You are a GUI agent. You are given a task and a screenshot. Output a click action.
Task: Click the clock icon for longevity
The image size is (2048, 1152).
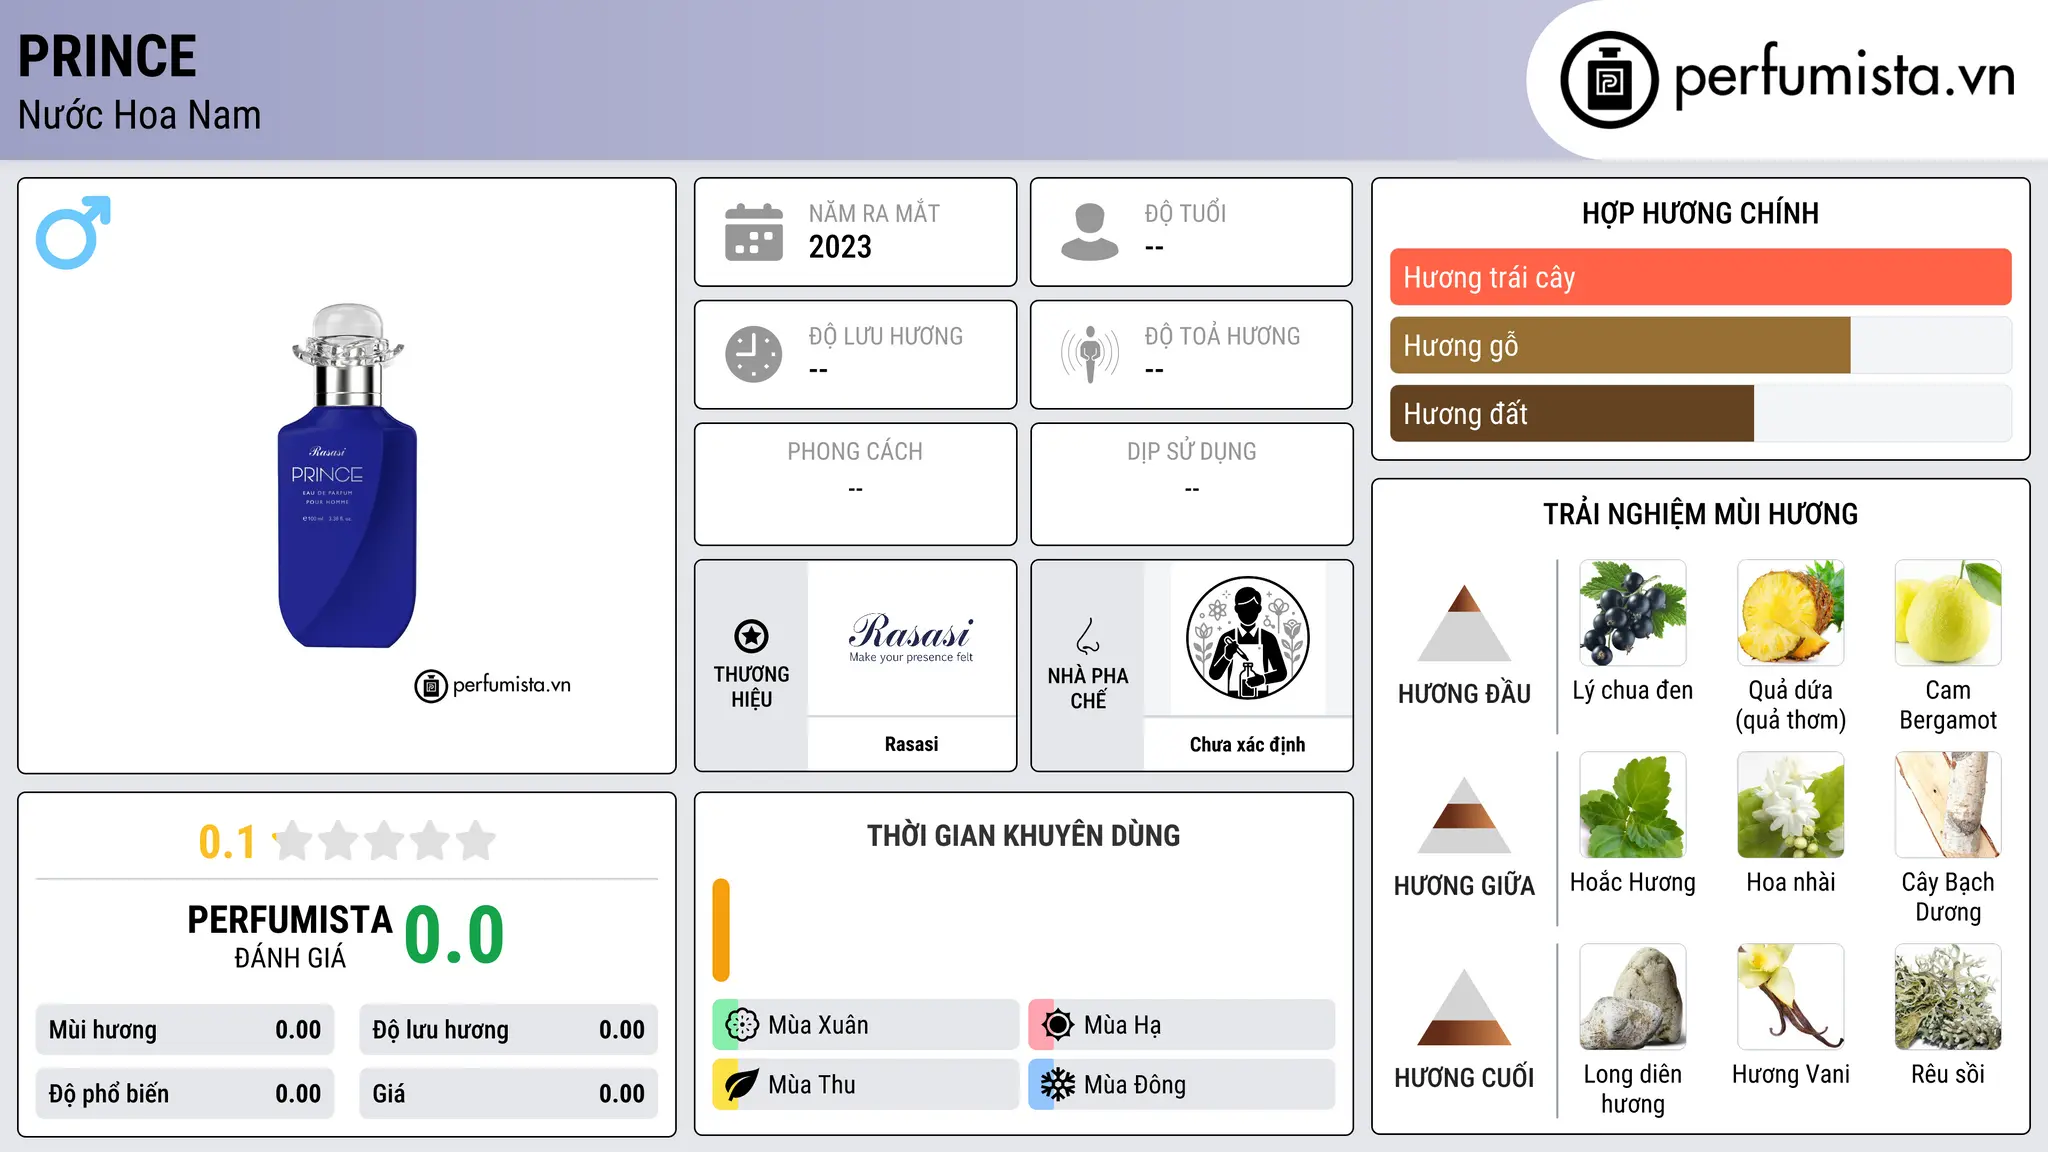coord(754,354)
